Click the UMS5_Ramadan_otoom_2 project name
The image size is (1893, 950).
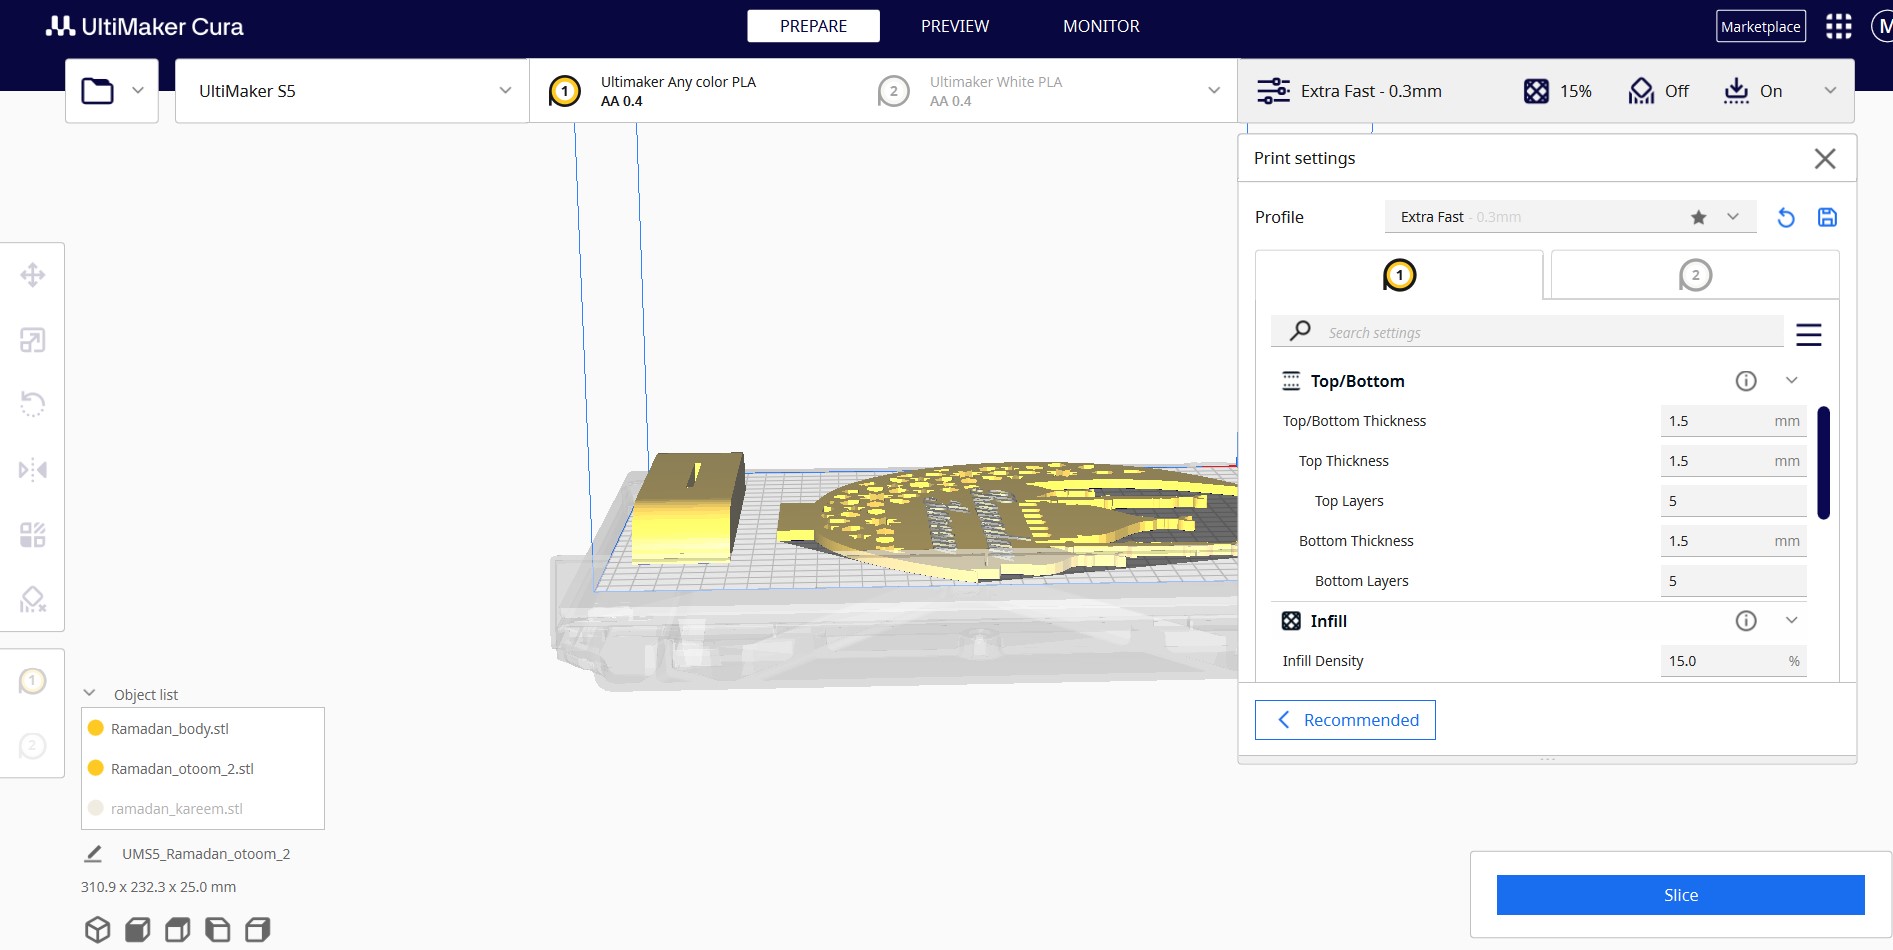[x=206, y=854]
